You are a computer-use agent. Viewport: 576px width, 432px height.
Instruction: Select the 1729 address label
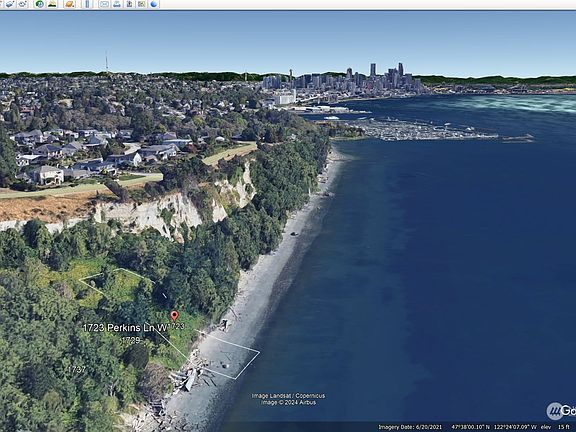[x=131, y=340]
